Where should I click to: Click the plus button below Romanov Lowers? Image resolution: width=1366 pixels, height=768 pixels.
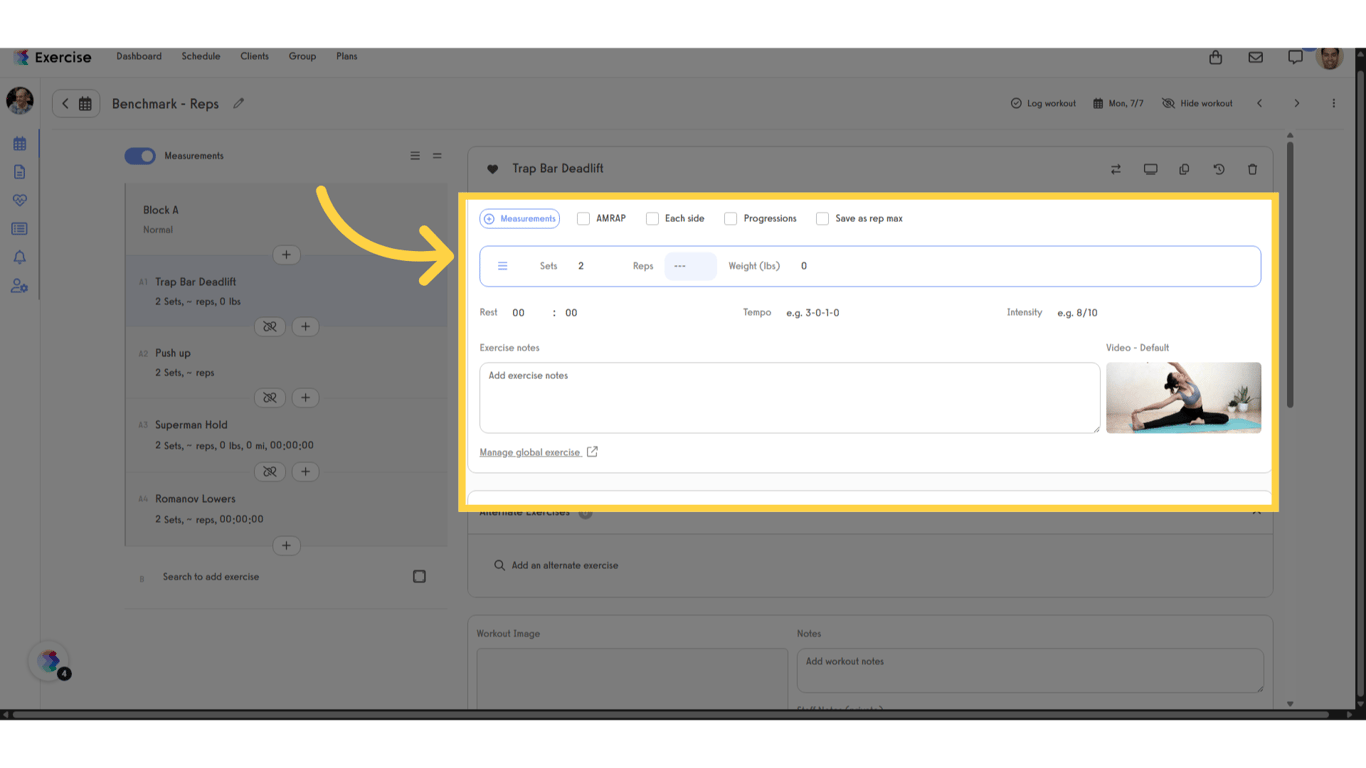tap(286, 546)
